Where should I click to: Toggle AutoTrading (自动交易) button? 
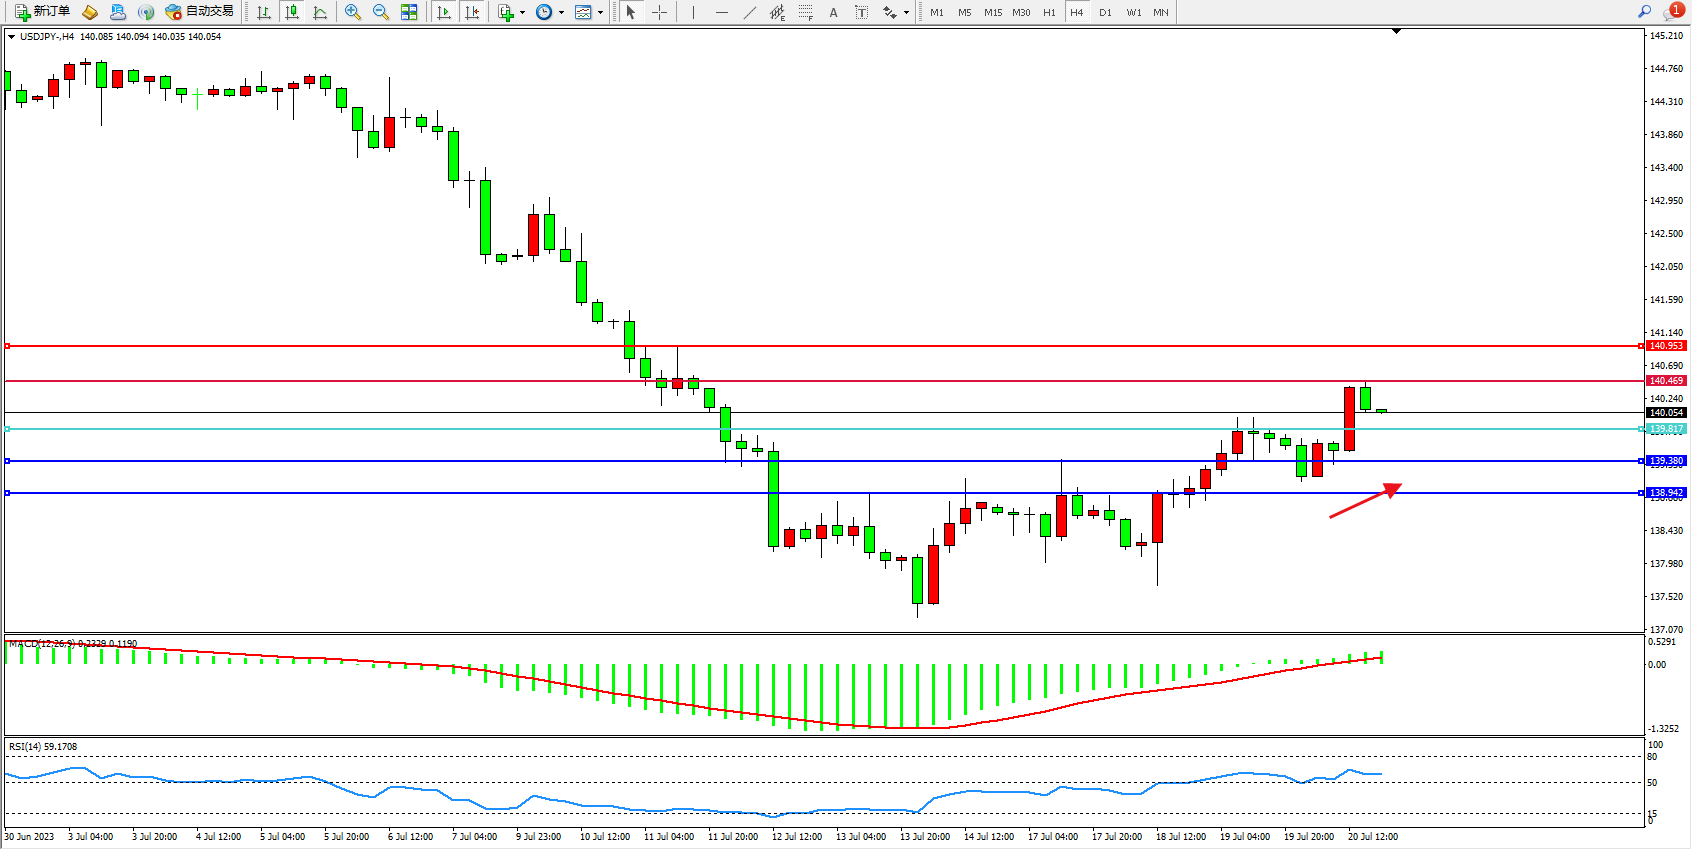pyautogui.click(x=199, y=12)
